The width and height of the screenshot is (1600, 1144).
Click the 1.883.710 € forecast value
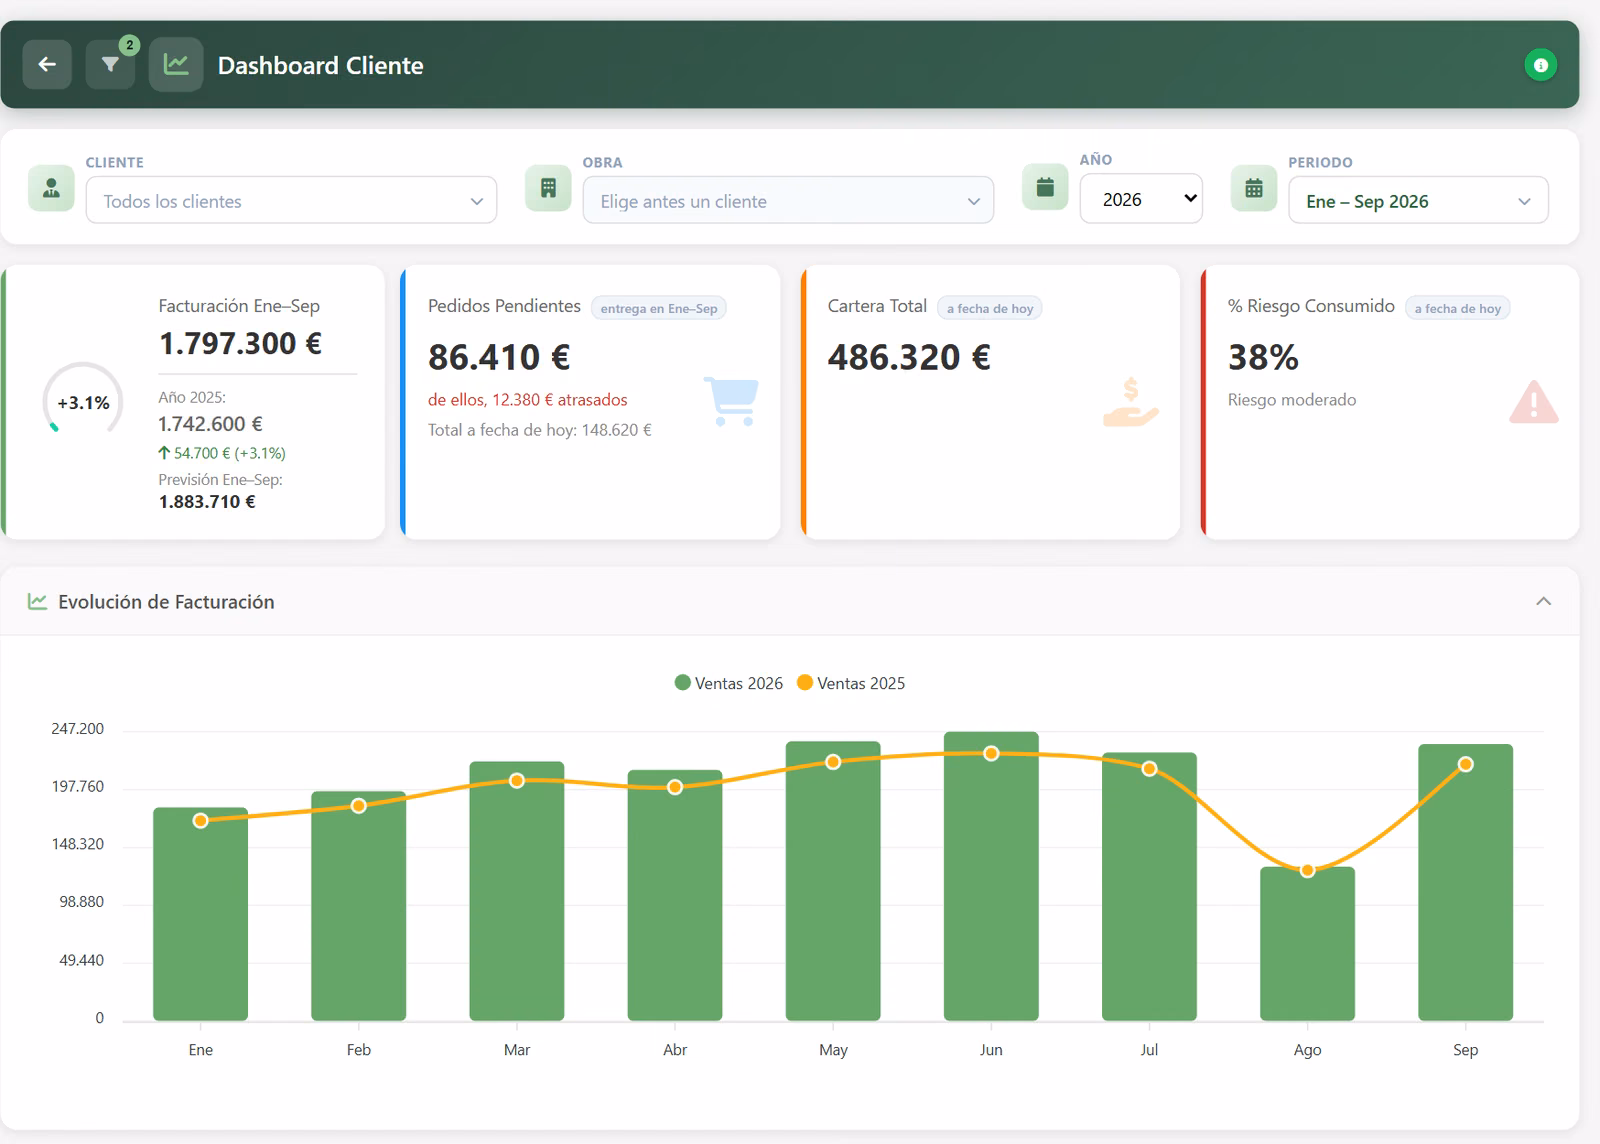(x=207, y=502)
